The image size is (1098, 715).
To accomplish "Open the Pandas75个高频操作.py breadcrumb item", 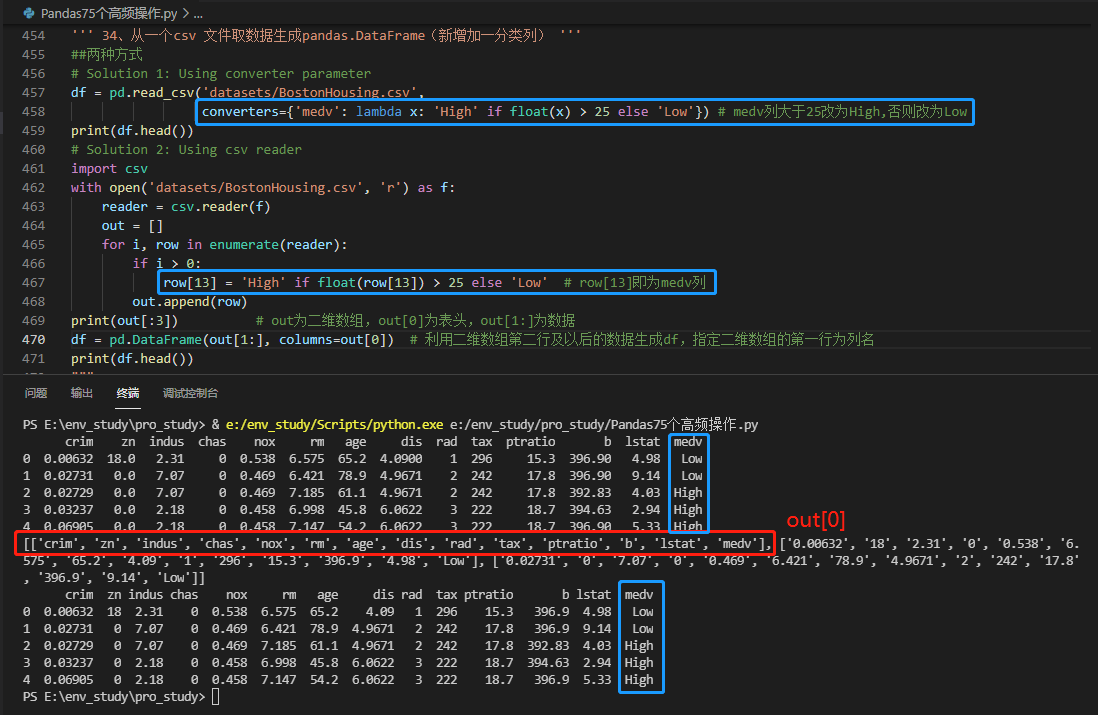I will 109,13.
